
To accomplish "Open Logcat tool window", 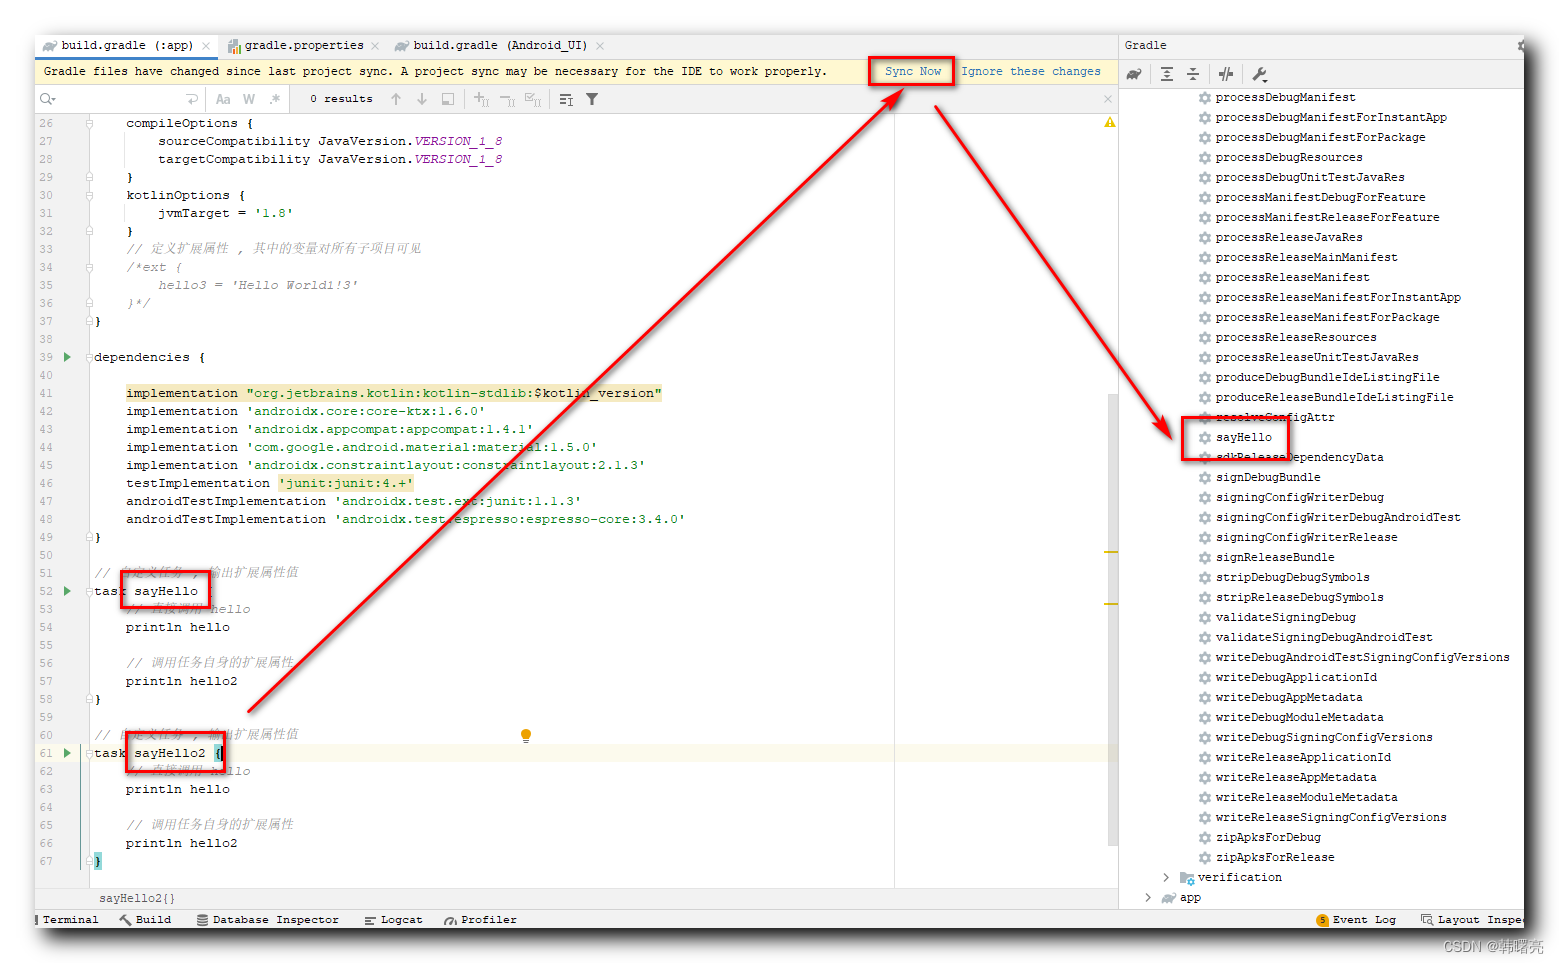I will coord(393,919).
